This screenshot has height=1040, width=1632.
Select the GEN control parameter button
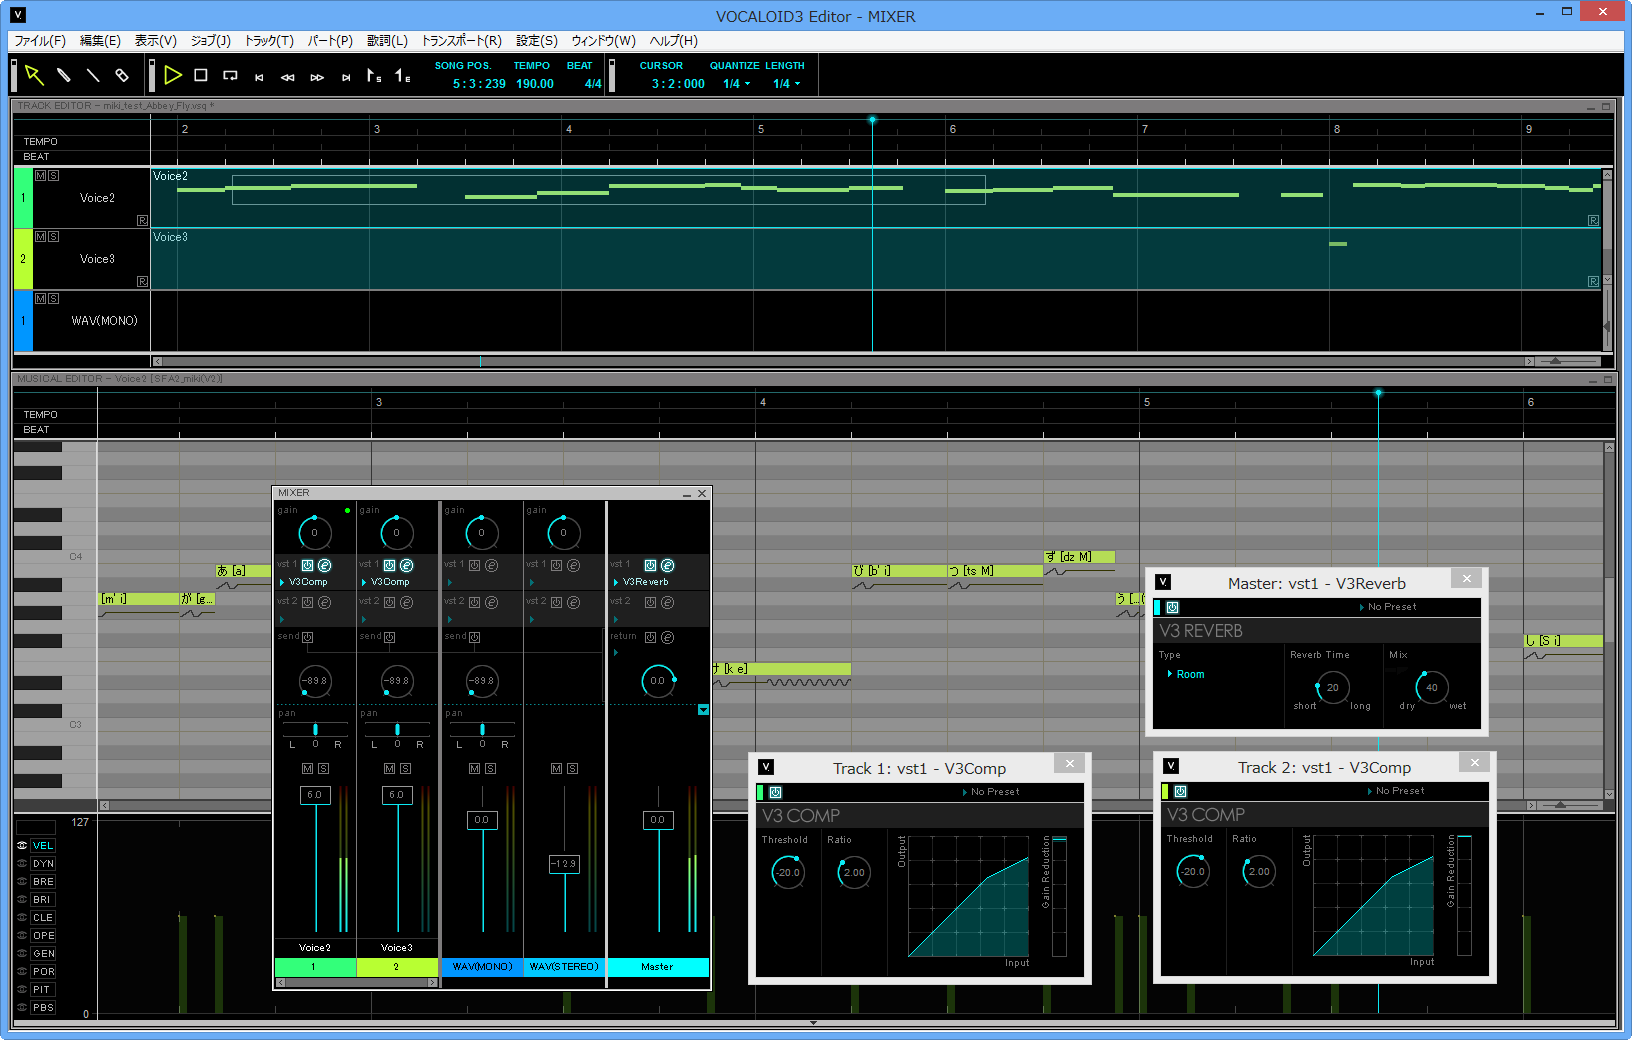43,953
